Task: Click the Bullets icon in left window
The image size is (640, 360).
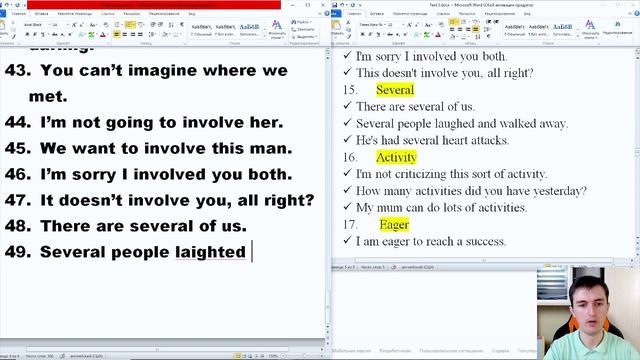Action: [118, 25]
